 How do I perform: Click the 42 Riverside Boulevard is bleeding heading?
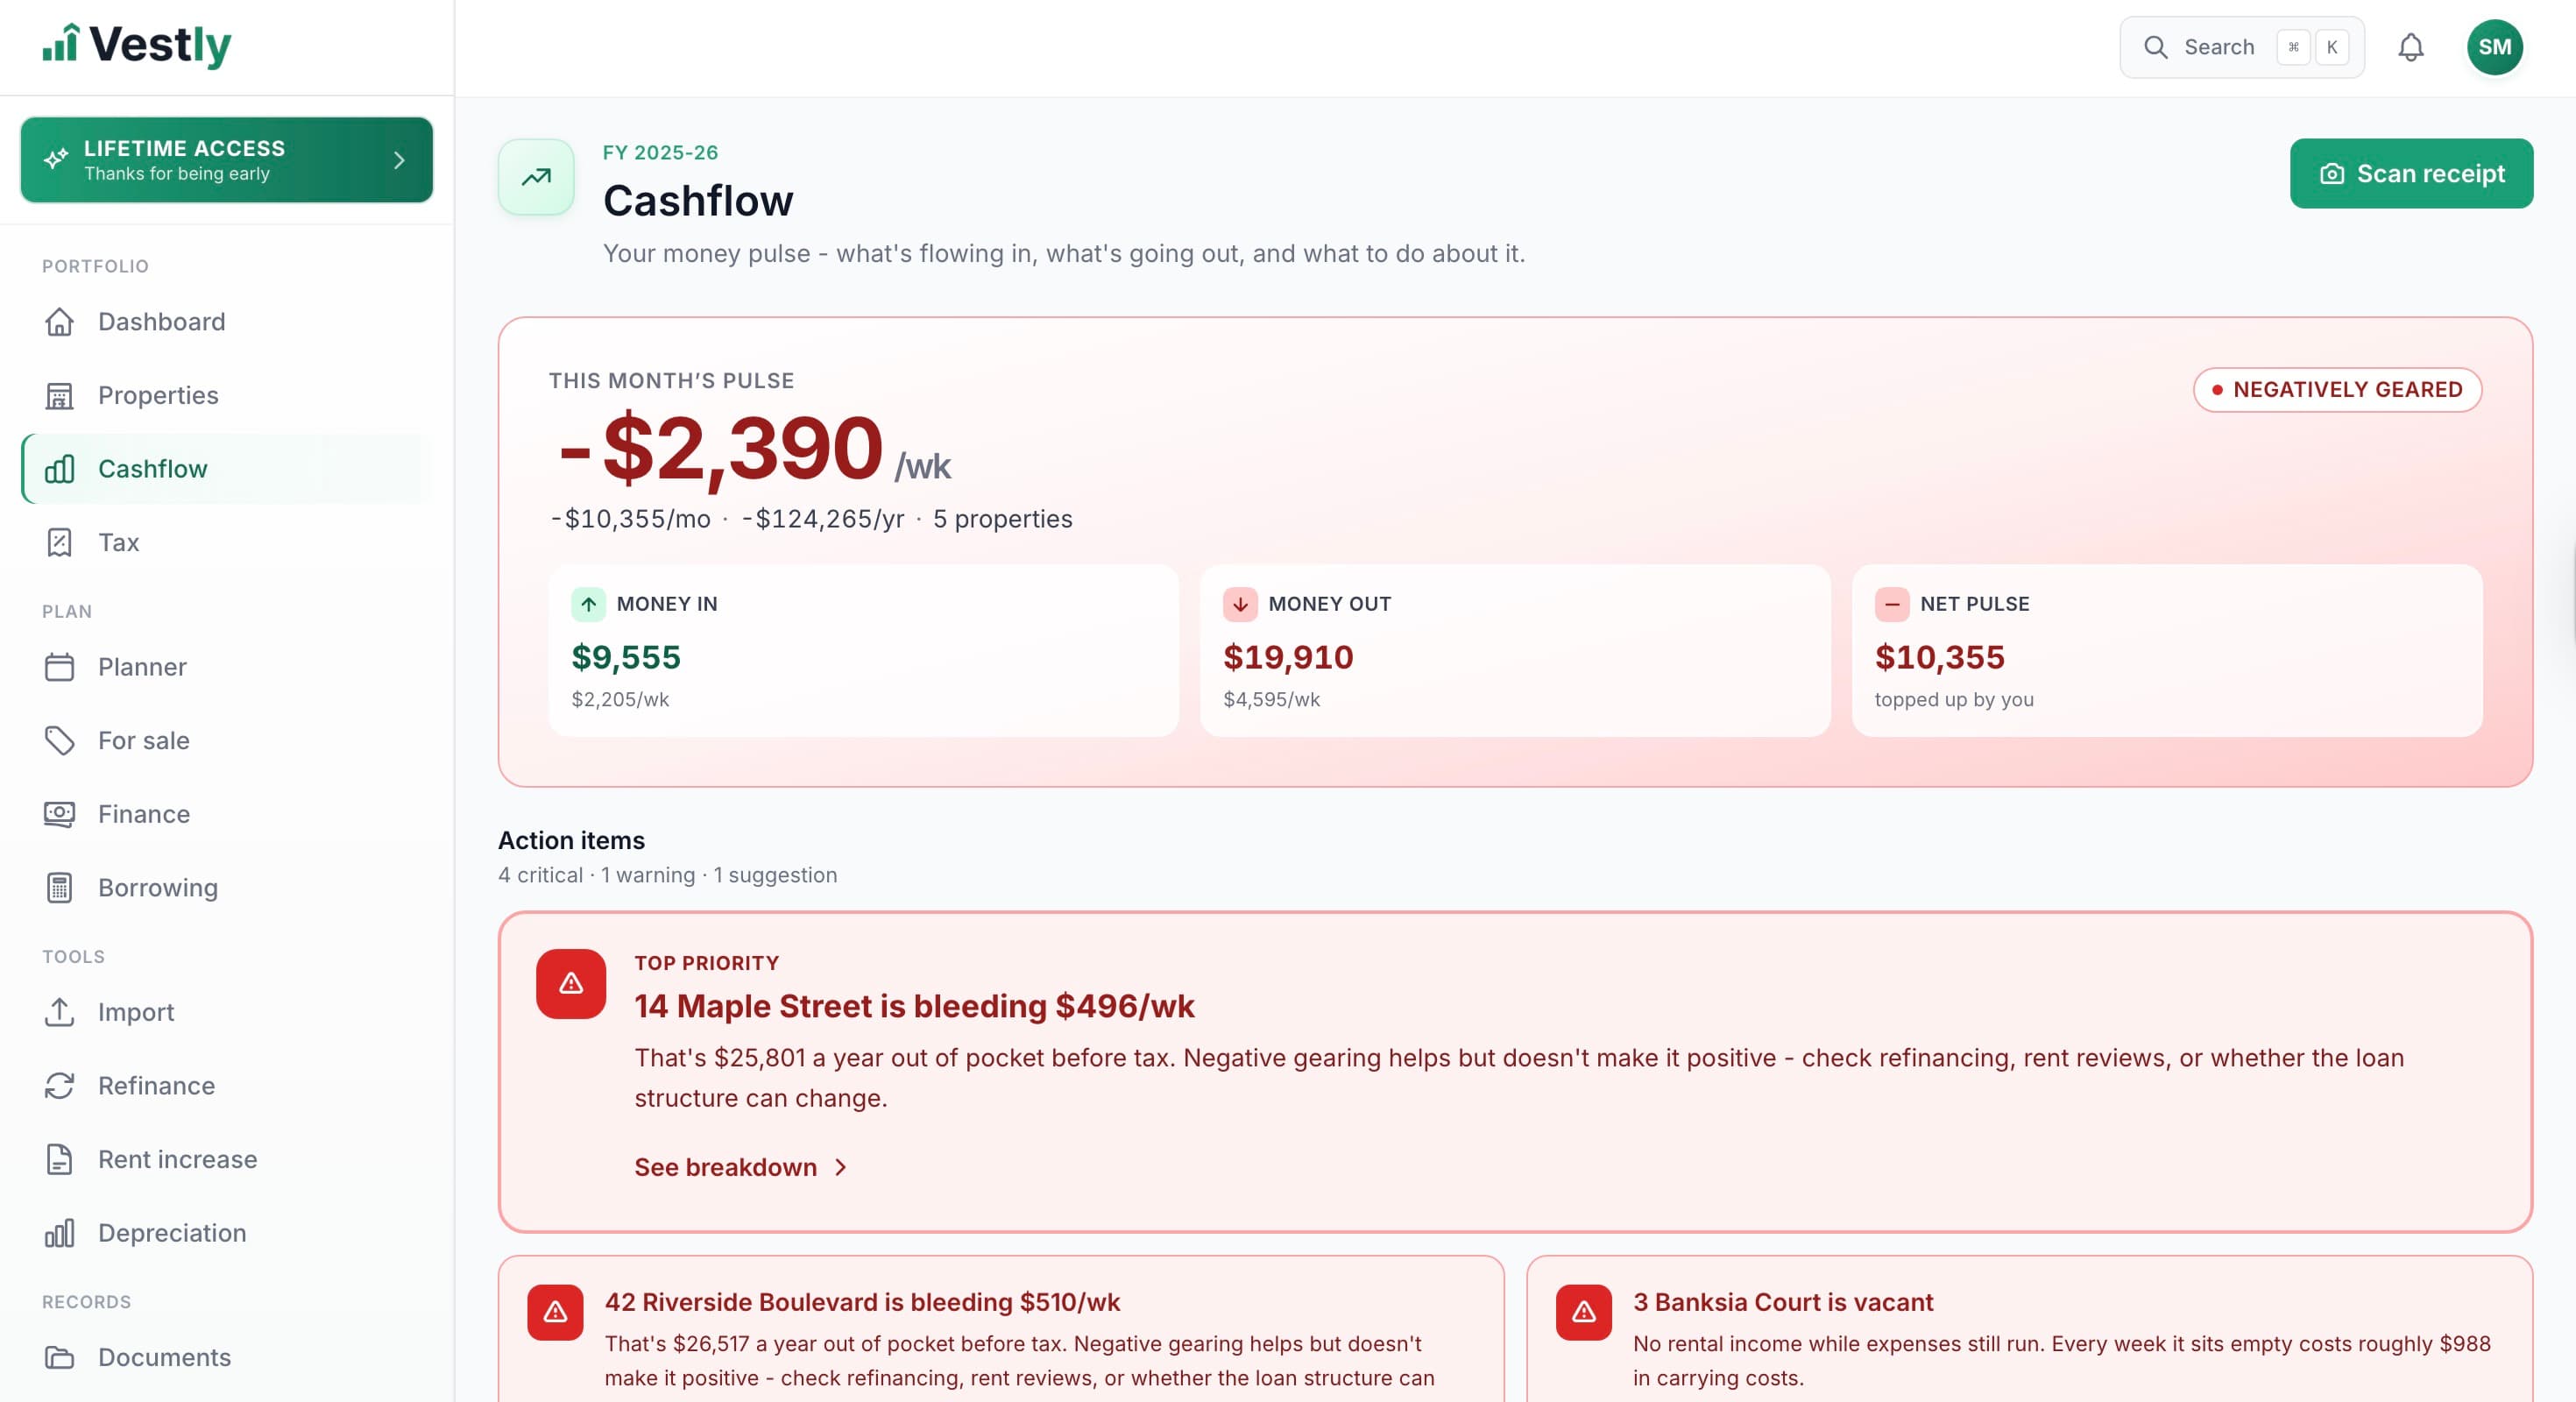862,1302
